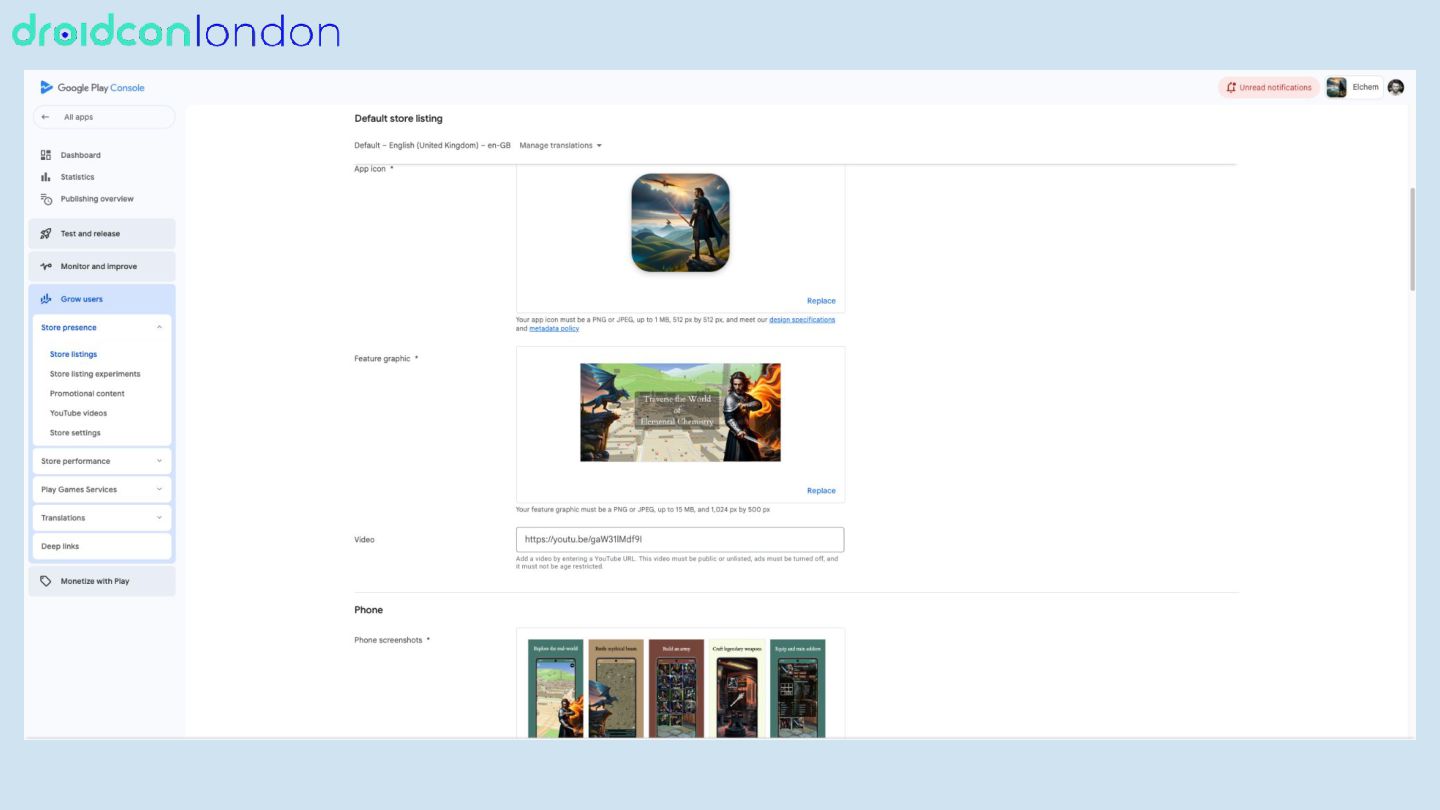The height and width of the screenshot is (810, 1440).
Task: Open YouTube videos page
Action: coord(78,413)
